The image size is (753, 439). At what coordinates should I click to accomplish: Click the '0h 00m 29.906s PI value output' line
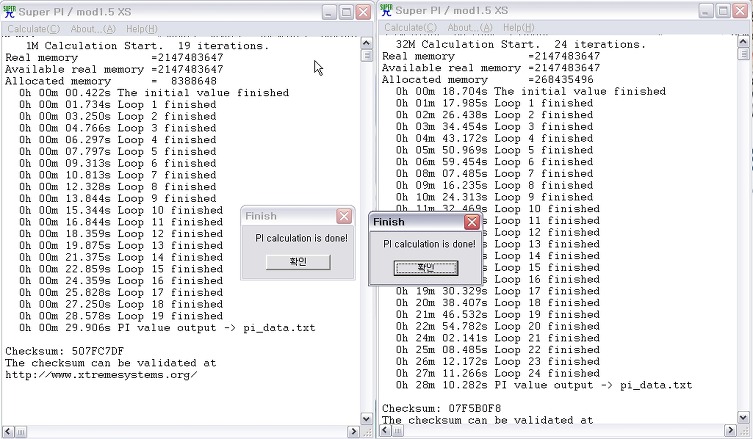[167, 328]
